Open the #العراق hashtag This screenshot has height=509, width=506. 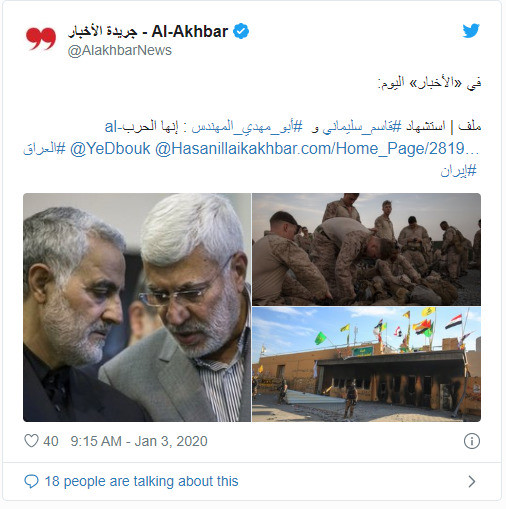tap(44, 149)
